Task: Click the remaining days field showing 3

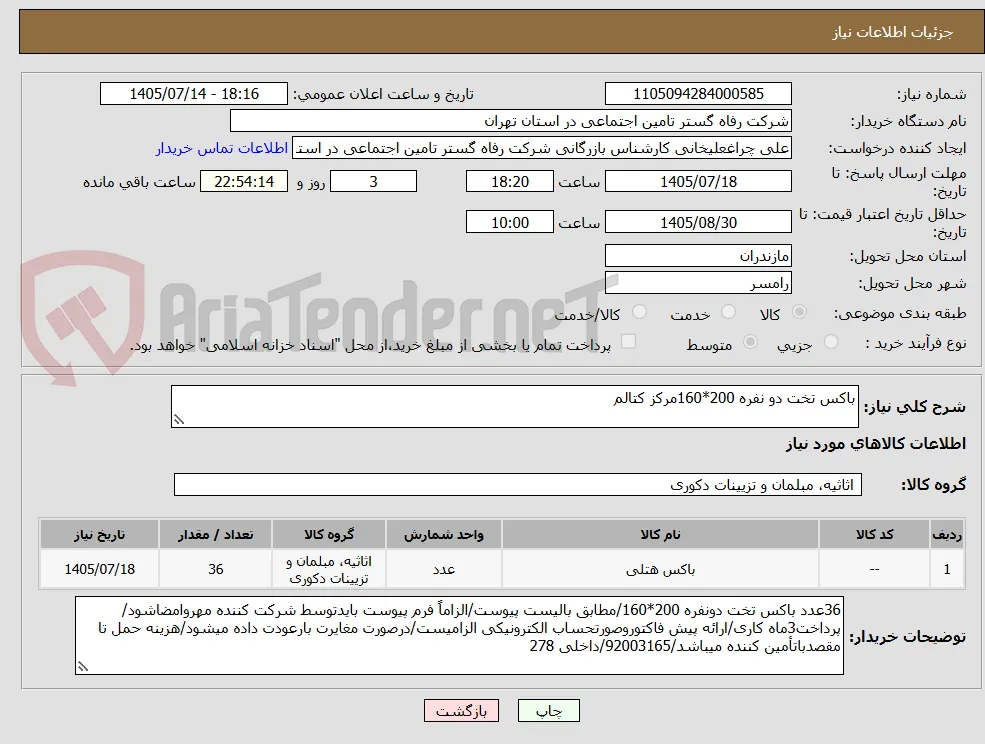Action: click(x=373, y=182)
